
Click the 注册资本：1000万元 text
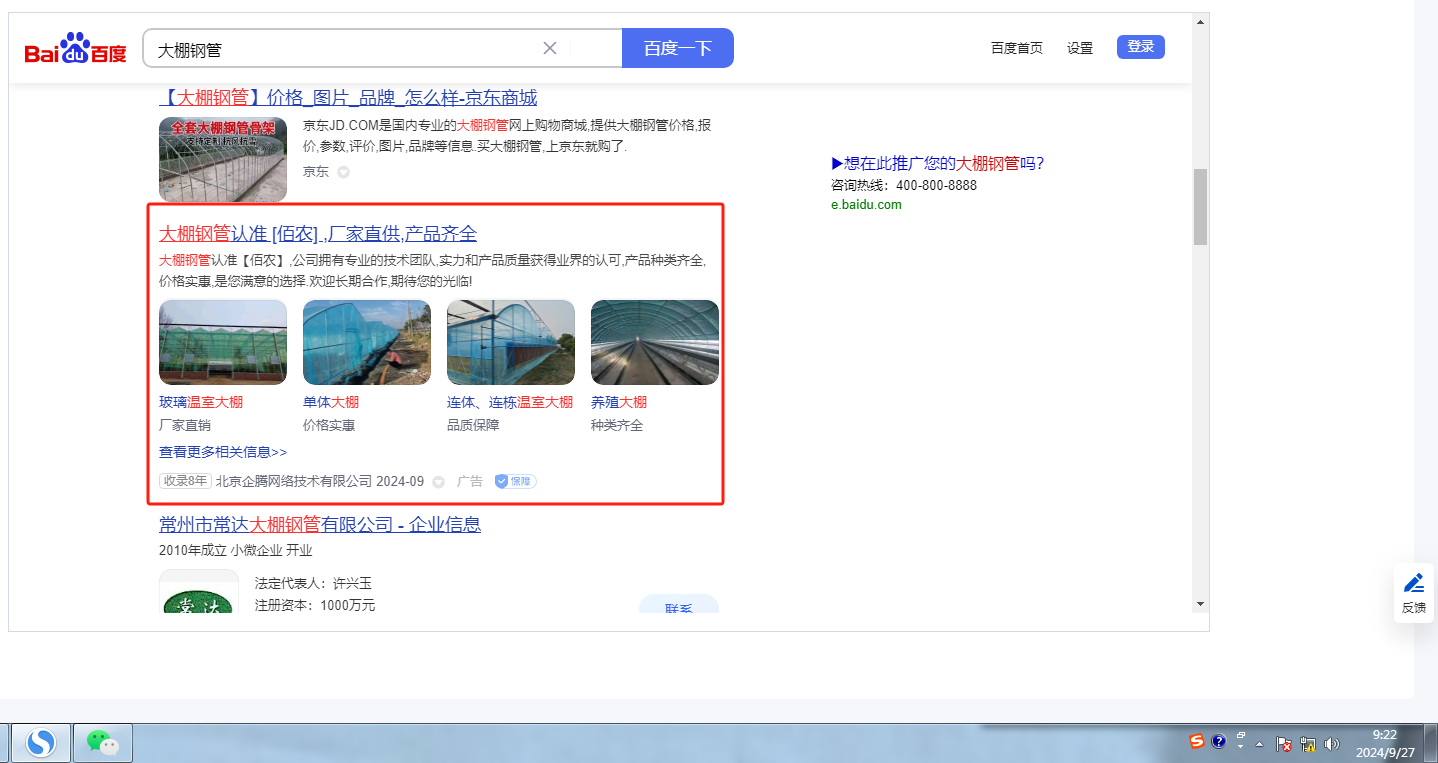pyautogui.click(x=315, y=605)
